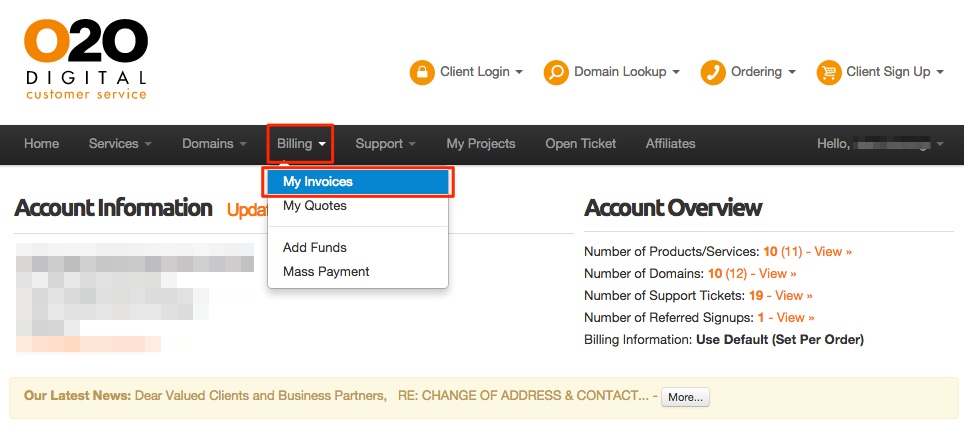Click the Account Overview heading
Viewport: 964px width, 432px height.
tap(673, 208)
